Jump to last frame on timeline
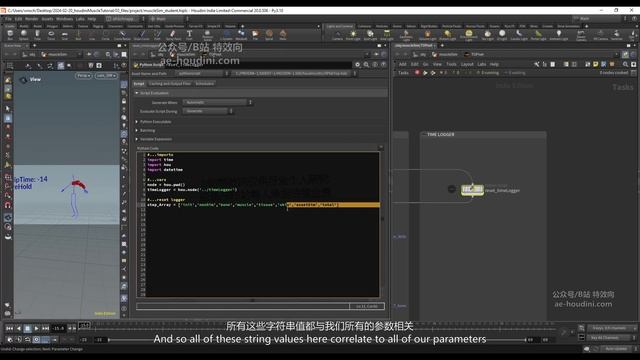 45,328
